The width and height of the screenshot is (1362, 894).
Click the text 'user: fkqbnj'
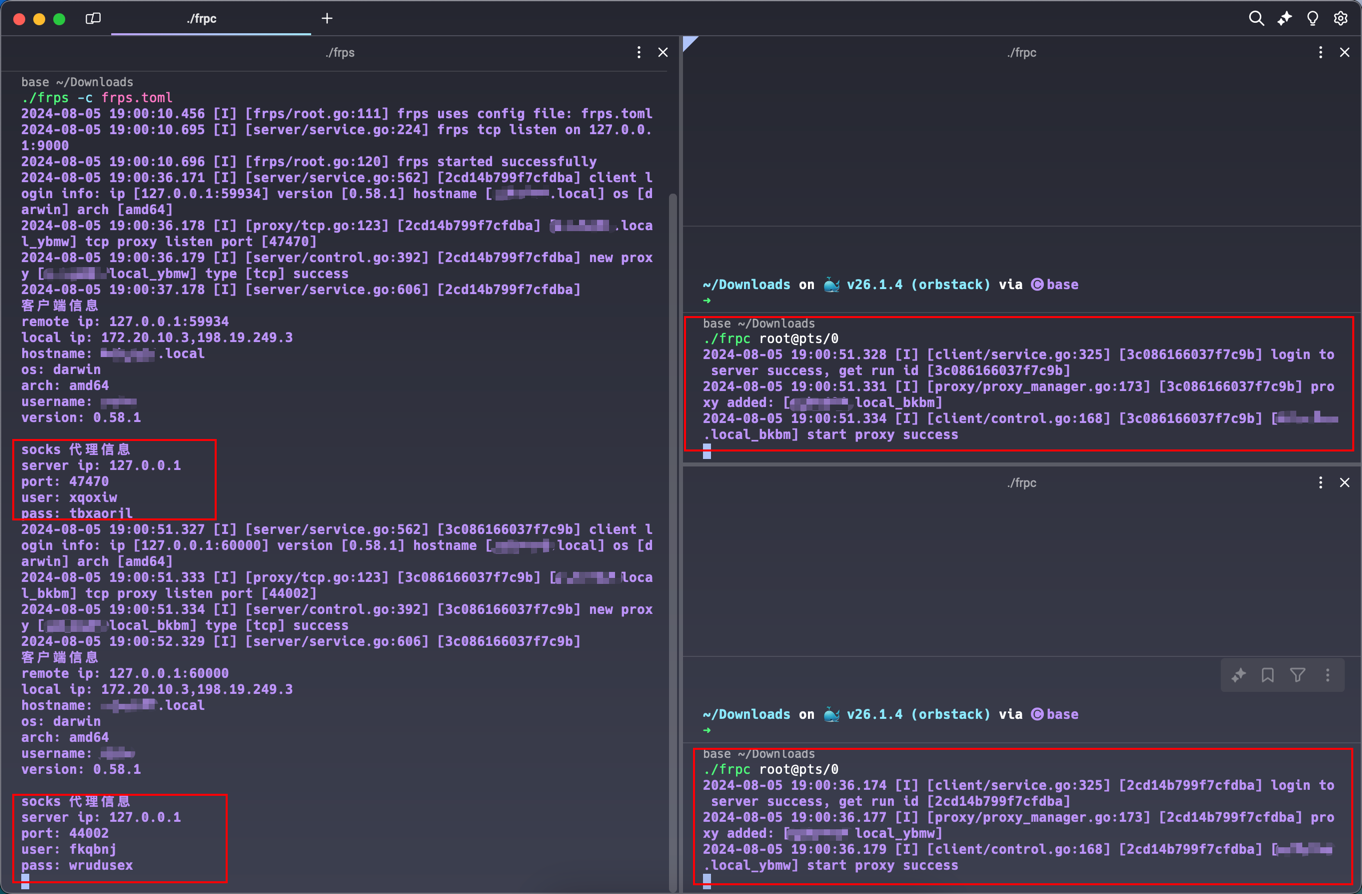click(x=69, y=849)
